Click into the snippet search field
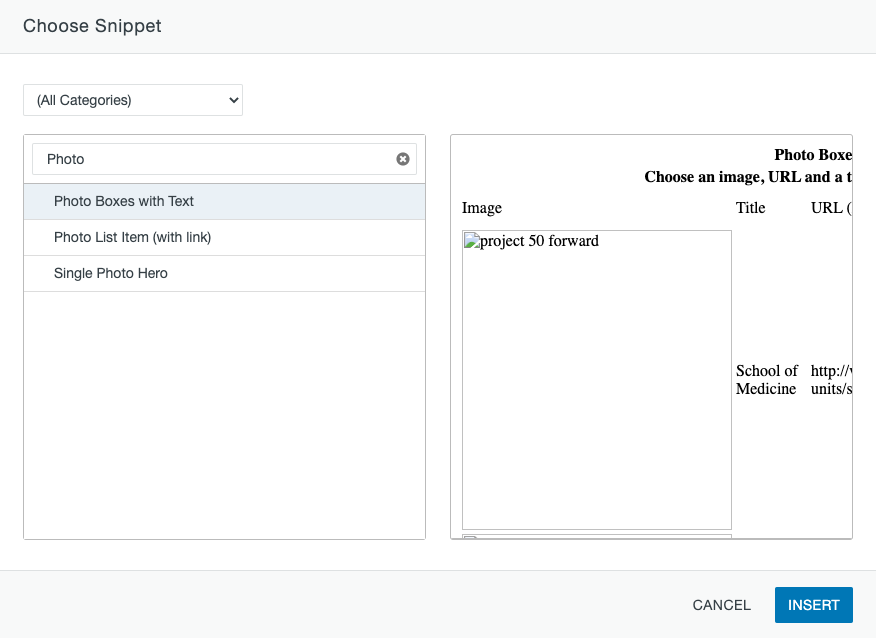 [x=215, y=159]
